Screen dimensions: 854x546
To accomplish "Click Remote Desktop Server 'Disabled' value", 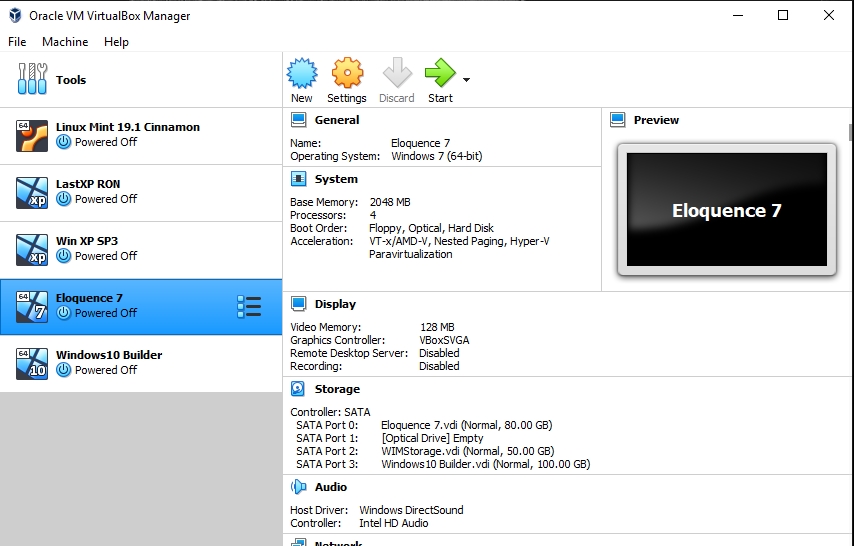I will (x=439, y=353).
